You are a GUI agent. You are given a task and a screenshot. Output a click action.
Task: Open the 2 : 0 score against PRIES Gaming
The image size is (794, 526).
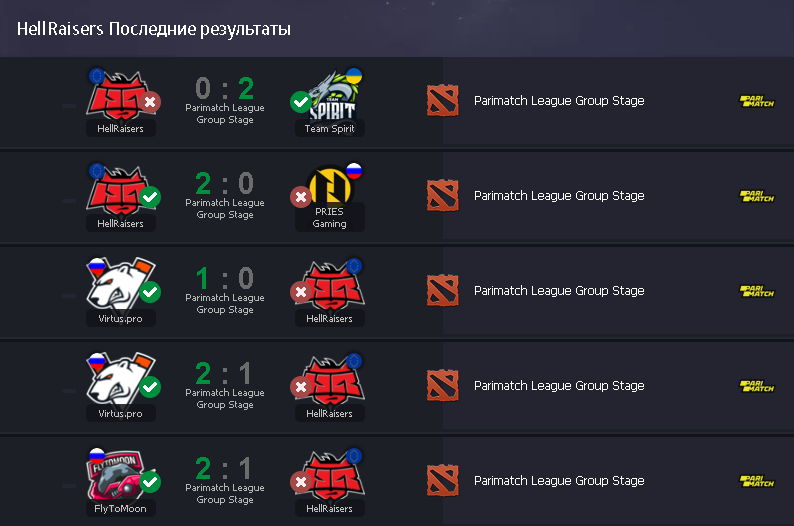click(225, 183)
